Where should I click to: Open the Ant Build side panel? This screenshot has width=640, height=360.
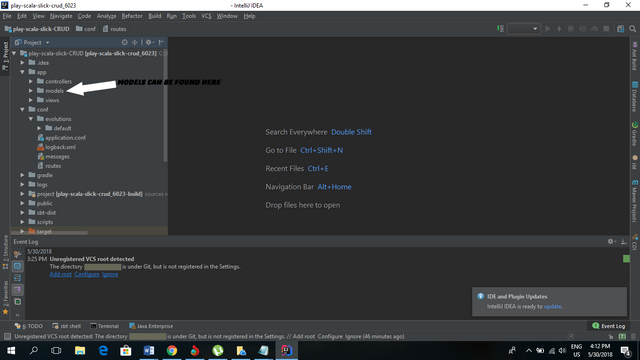[635, 56]
